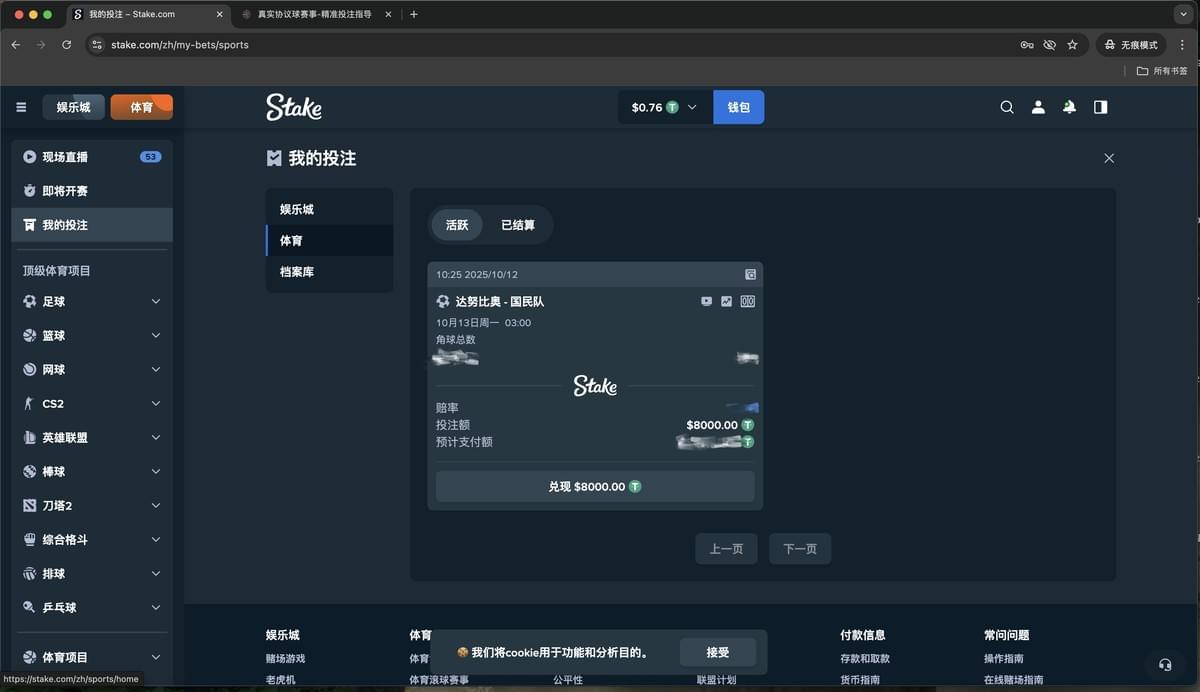Open browser three-dot menu

(x=1181, y=45)
